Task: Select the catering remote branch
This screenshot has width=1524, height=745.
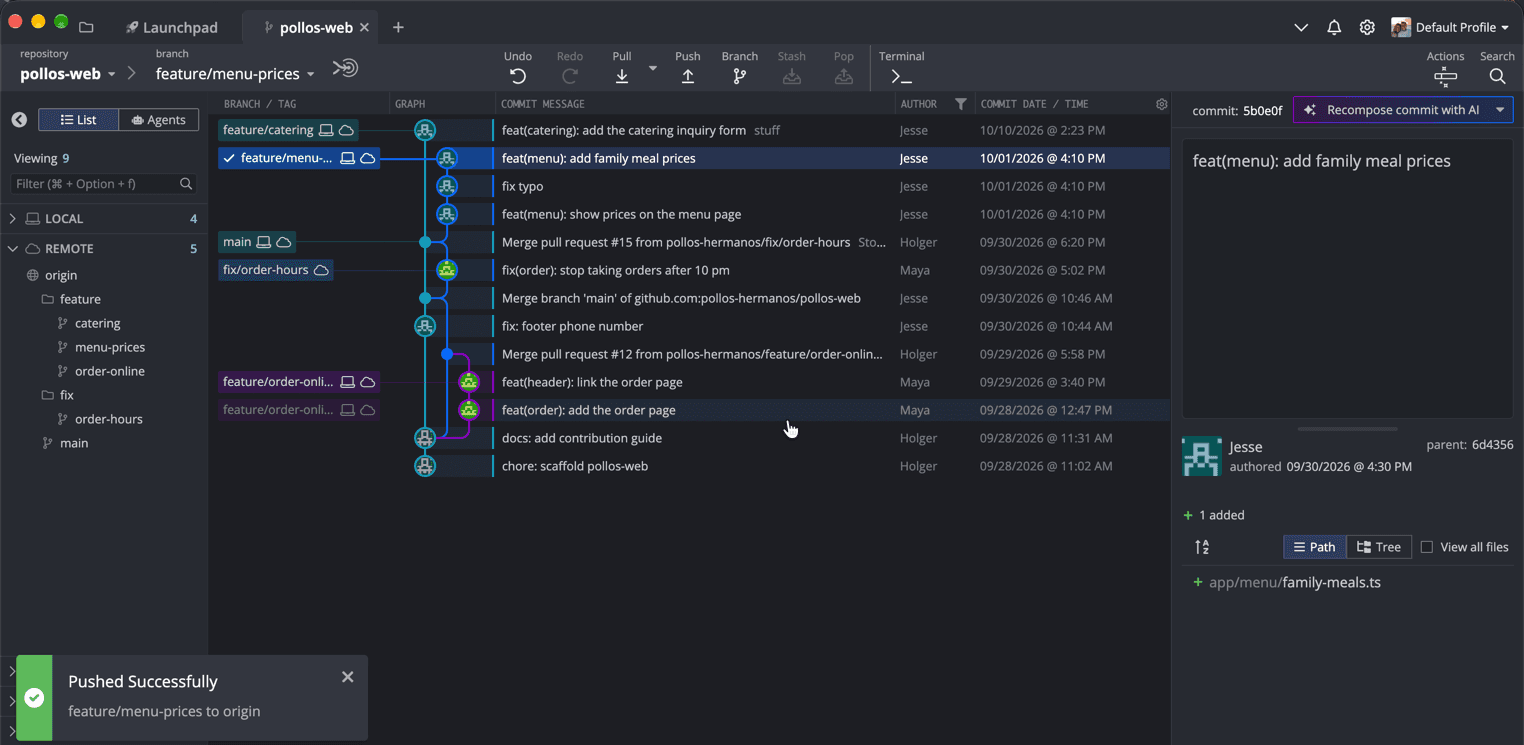Action: click(x=97, y=323)
